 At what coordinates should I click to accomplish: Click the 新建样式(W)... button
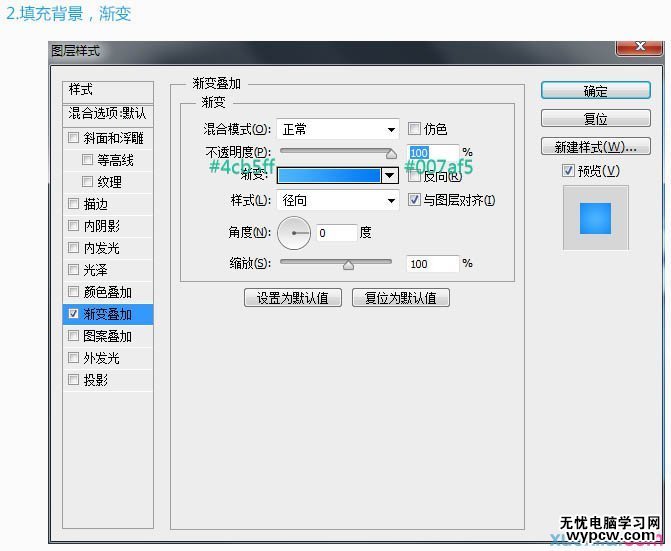coord(596,147)
